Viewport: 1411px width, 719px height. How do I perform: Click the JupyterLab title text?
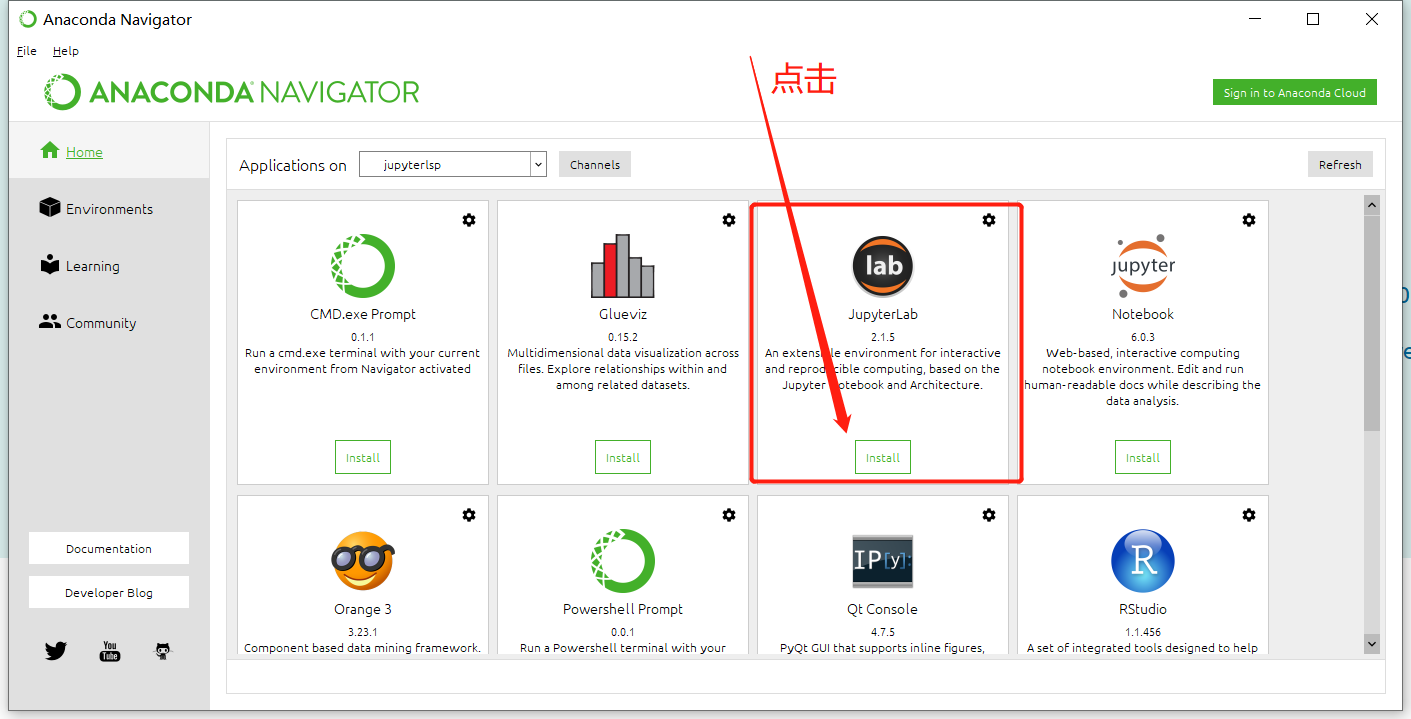coord(883,314)
